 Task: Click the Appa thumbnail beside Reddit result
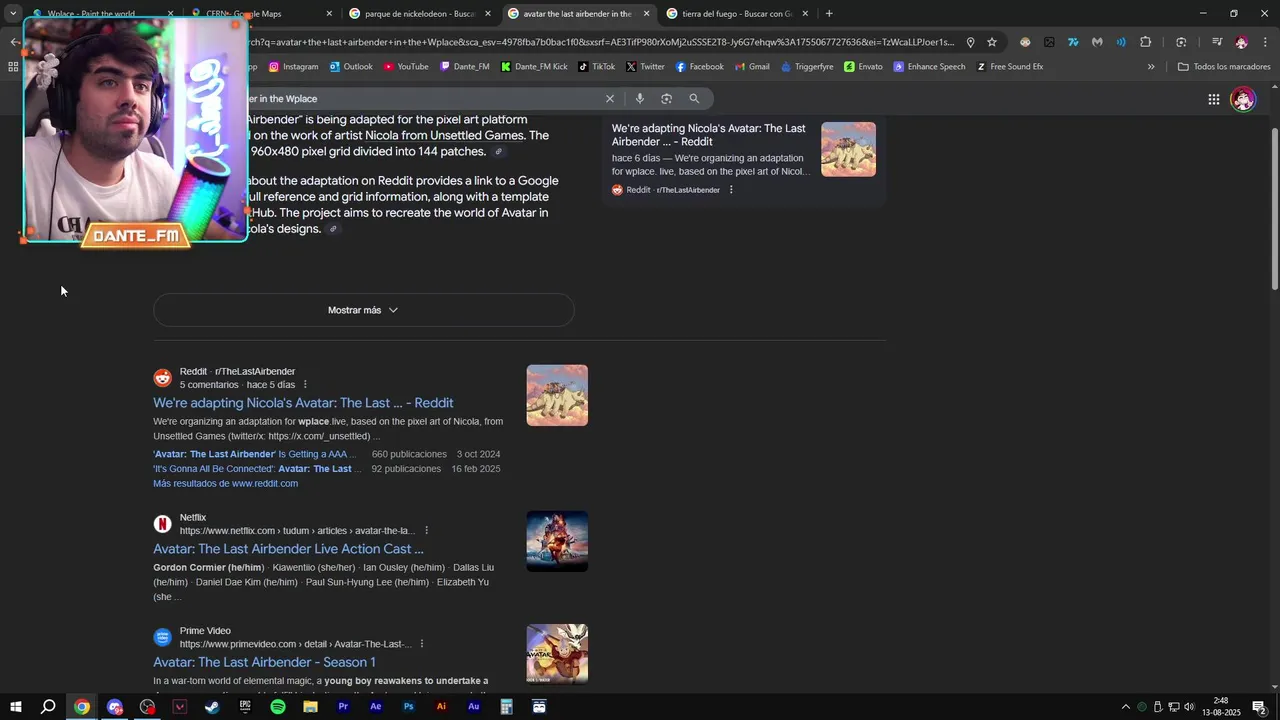click(x=557, y=395)
